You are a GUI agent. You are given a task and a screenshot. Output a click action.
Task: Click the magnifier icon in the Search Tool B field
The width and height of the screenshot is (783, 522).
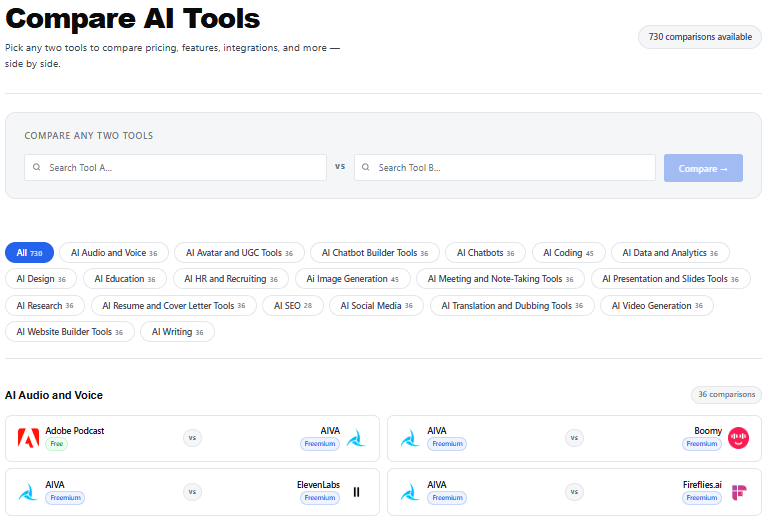366,167
